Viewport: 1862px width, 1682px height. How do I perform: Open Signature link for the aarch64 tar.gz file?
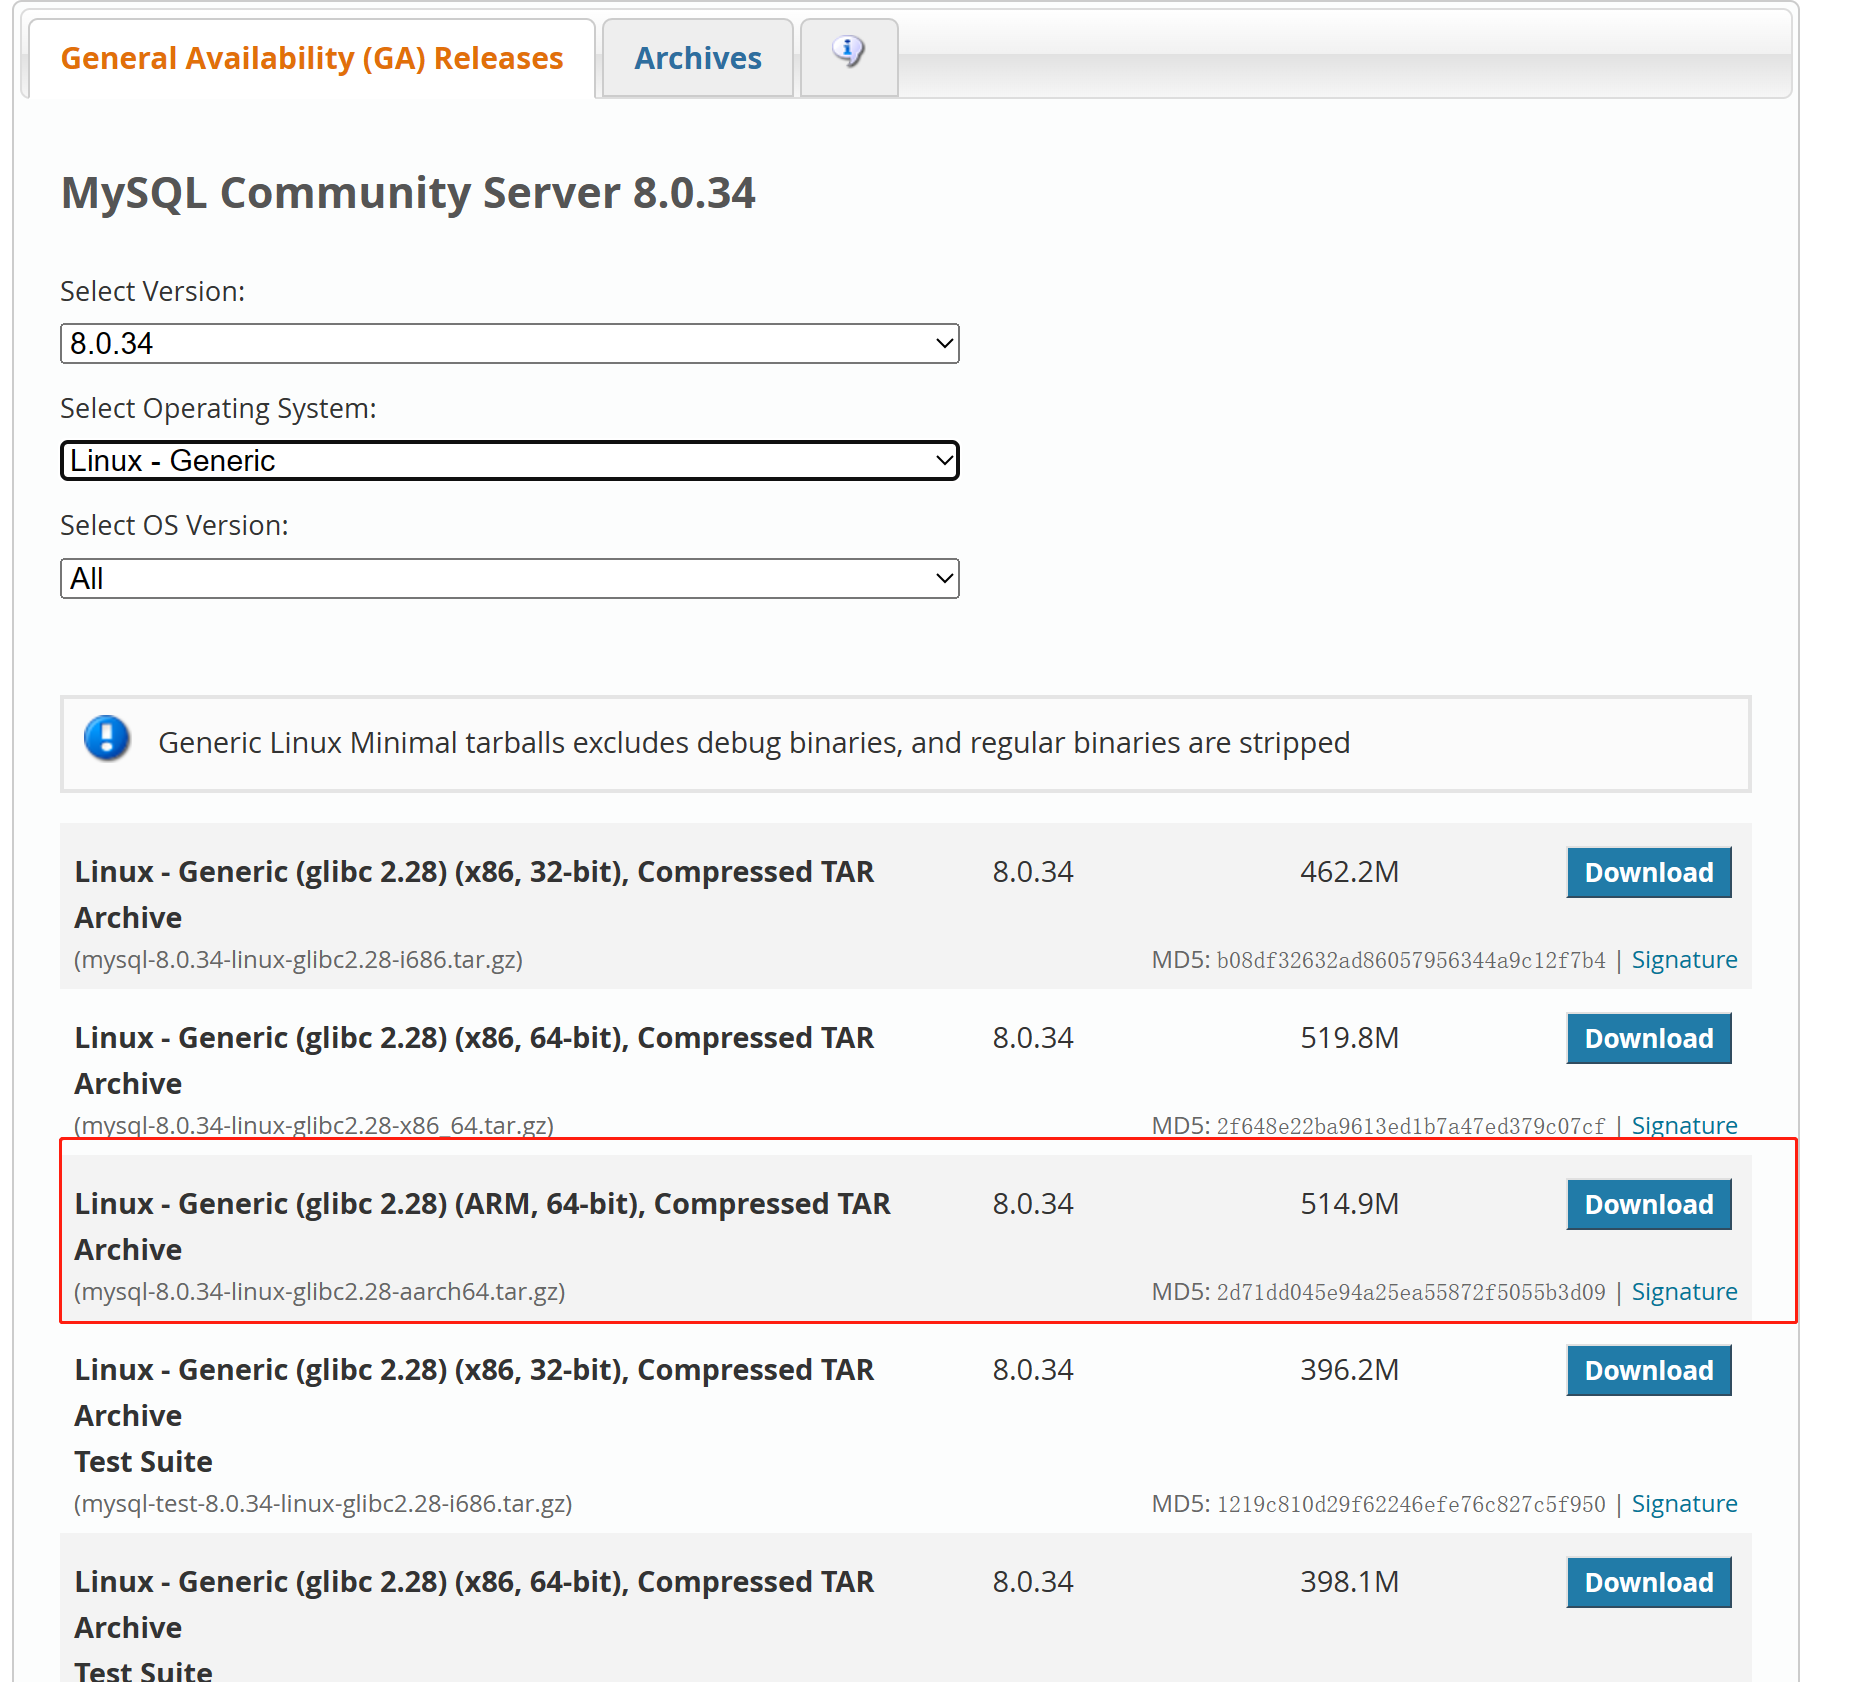pyautogui.click(x=1684, y=1292)
